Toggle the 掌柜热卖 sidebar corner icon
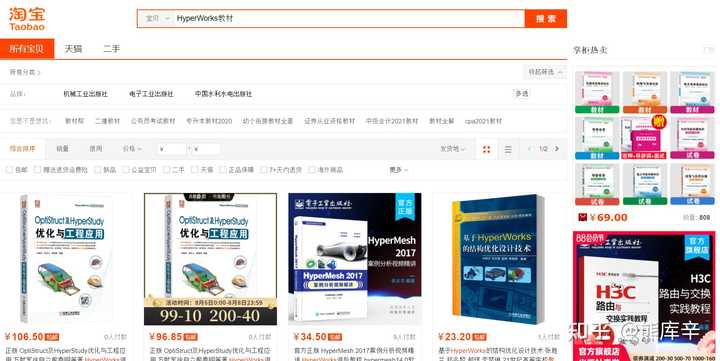Viewport: 720px width, 361px height. pyautogui.click(x=709, y=50)
